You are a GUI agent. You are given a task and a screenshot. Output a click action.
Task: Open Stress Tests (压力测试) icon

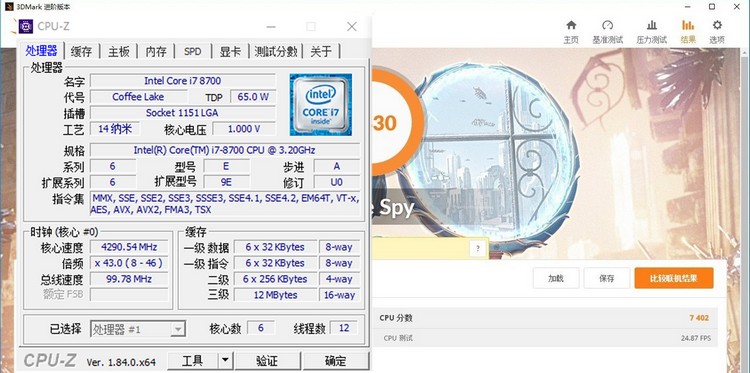click(x=651, y=25)
